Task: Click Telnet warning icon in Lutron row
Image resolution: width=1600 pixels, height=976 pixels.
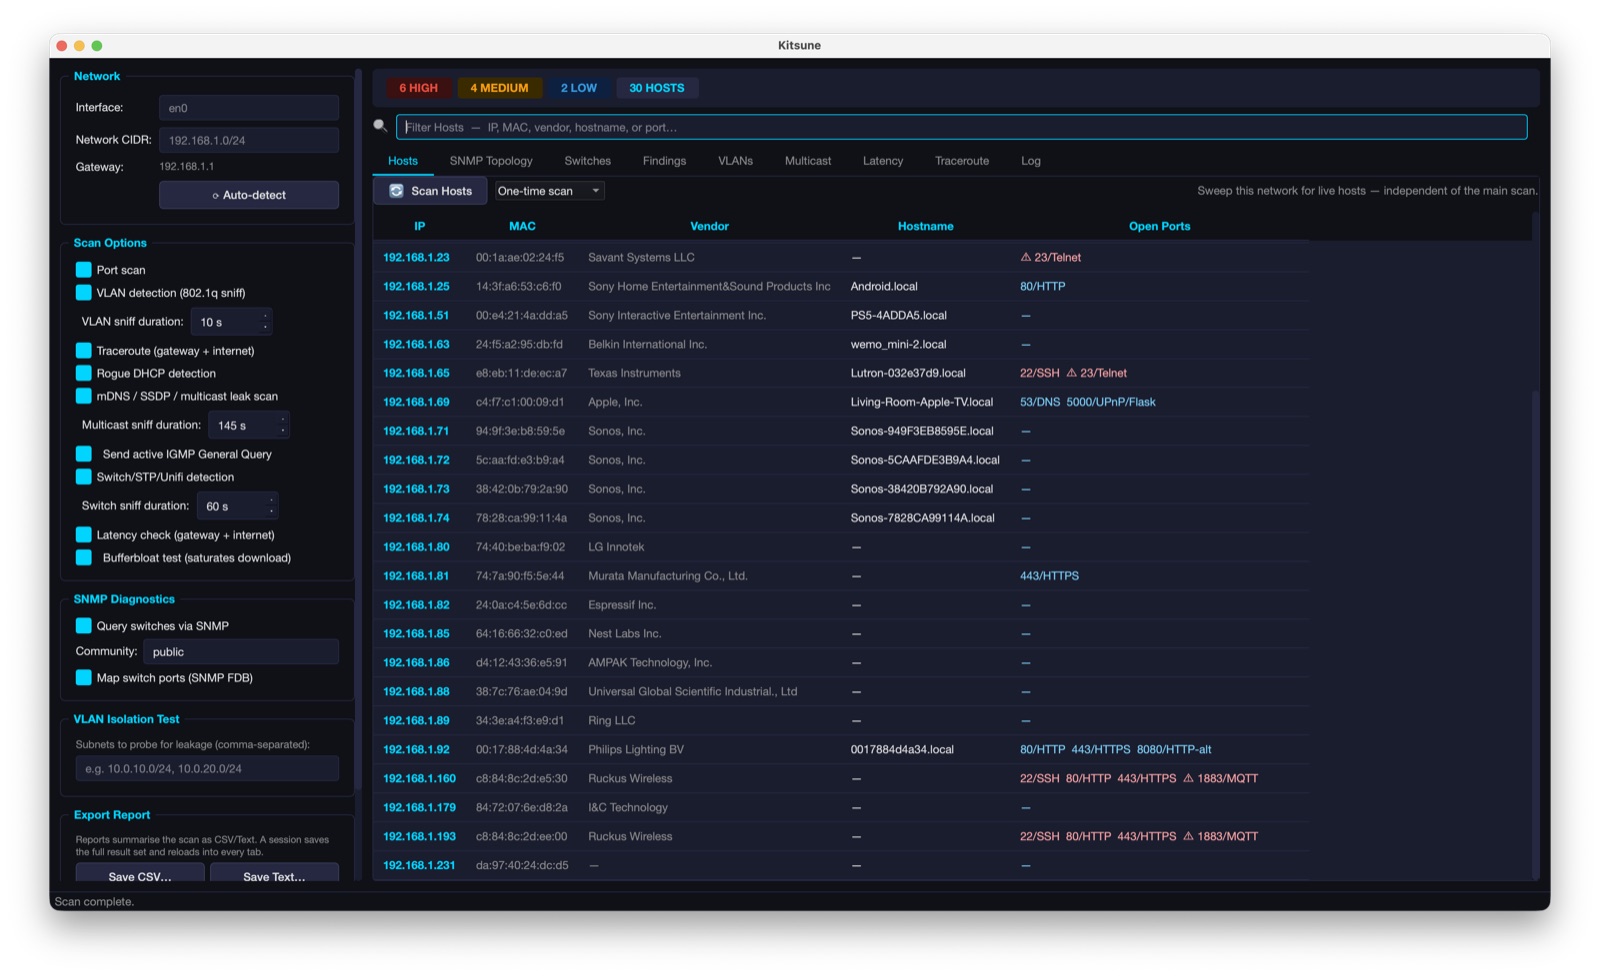Action: (1071, 373)
